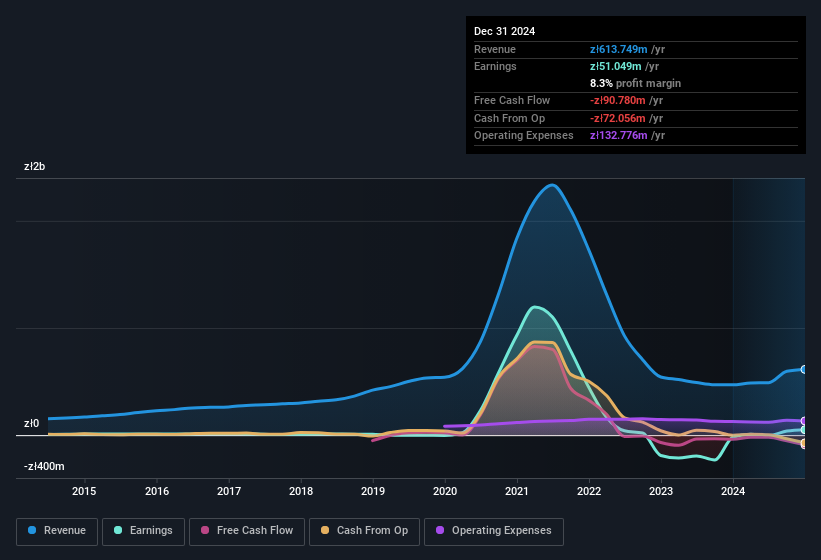Screen dimensions: 821x560
Task: Click the 2024 x-axis label
Action: 733,491
